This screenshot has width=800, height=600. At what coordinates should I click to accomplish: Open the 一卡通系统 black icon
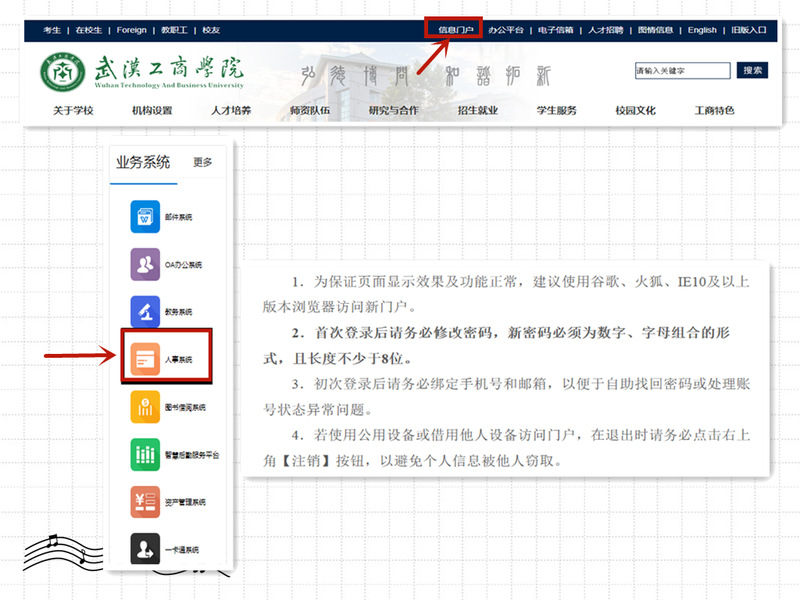145,549
